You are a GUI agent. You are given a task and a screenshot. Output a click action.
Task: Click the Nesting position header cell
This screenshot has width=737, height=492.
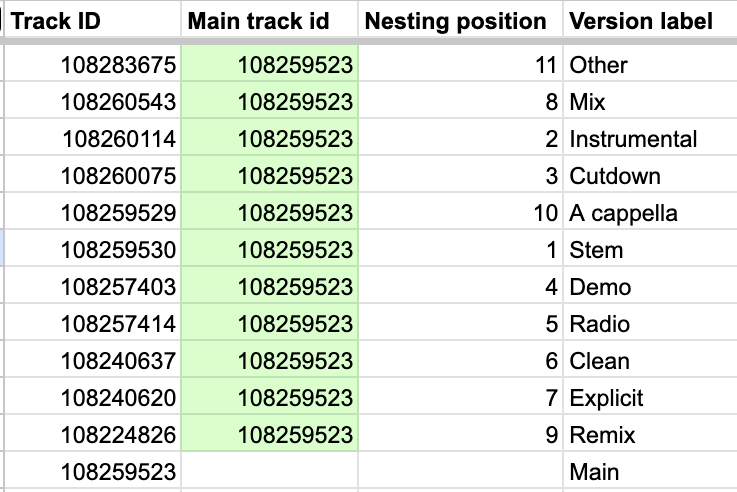coord(461,19)
